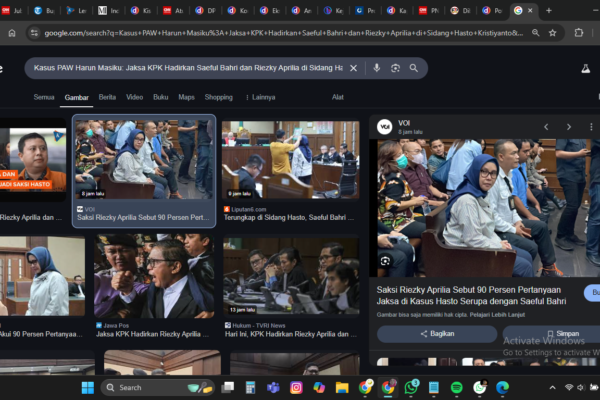Screen dimensions: 600x400
Task: Open the woman in white jacket image result
Action: pyautogui.click(x=42, y=276)
